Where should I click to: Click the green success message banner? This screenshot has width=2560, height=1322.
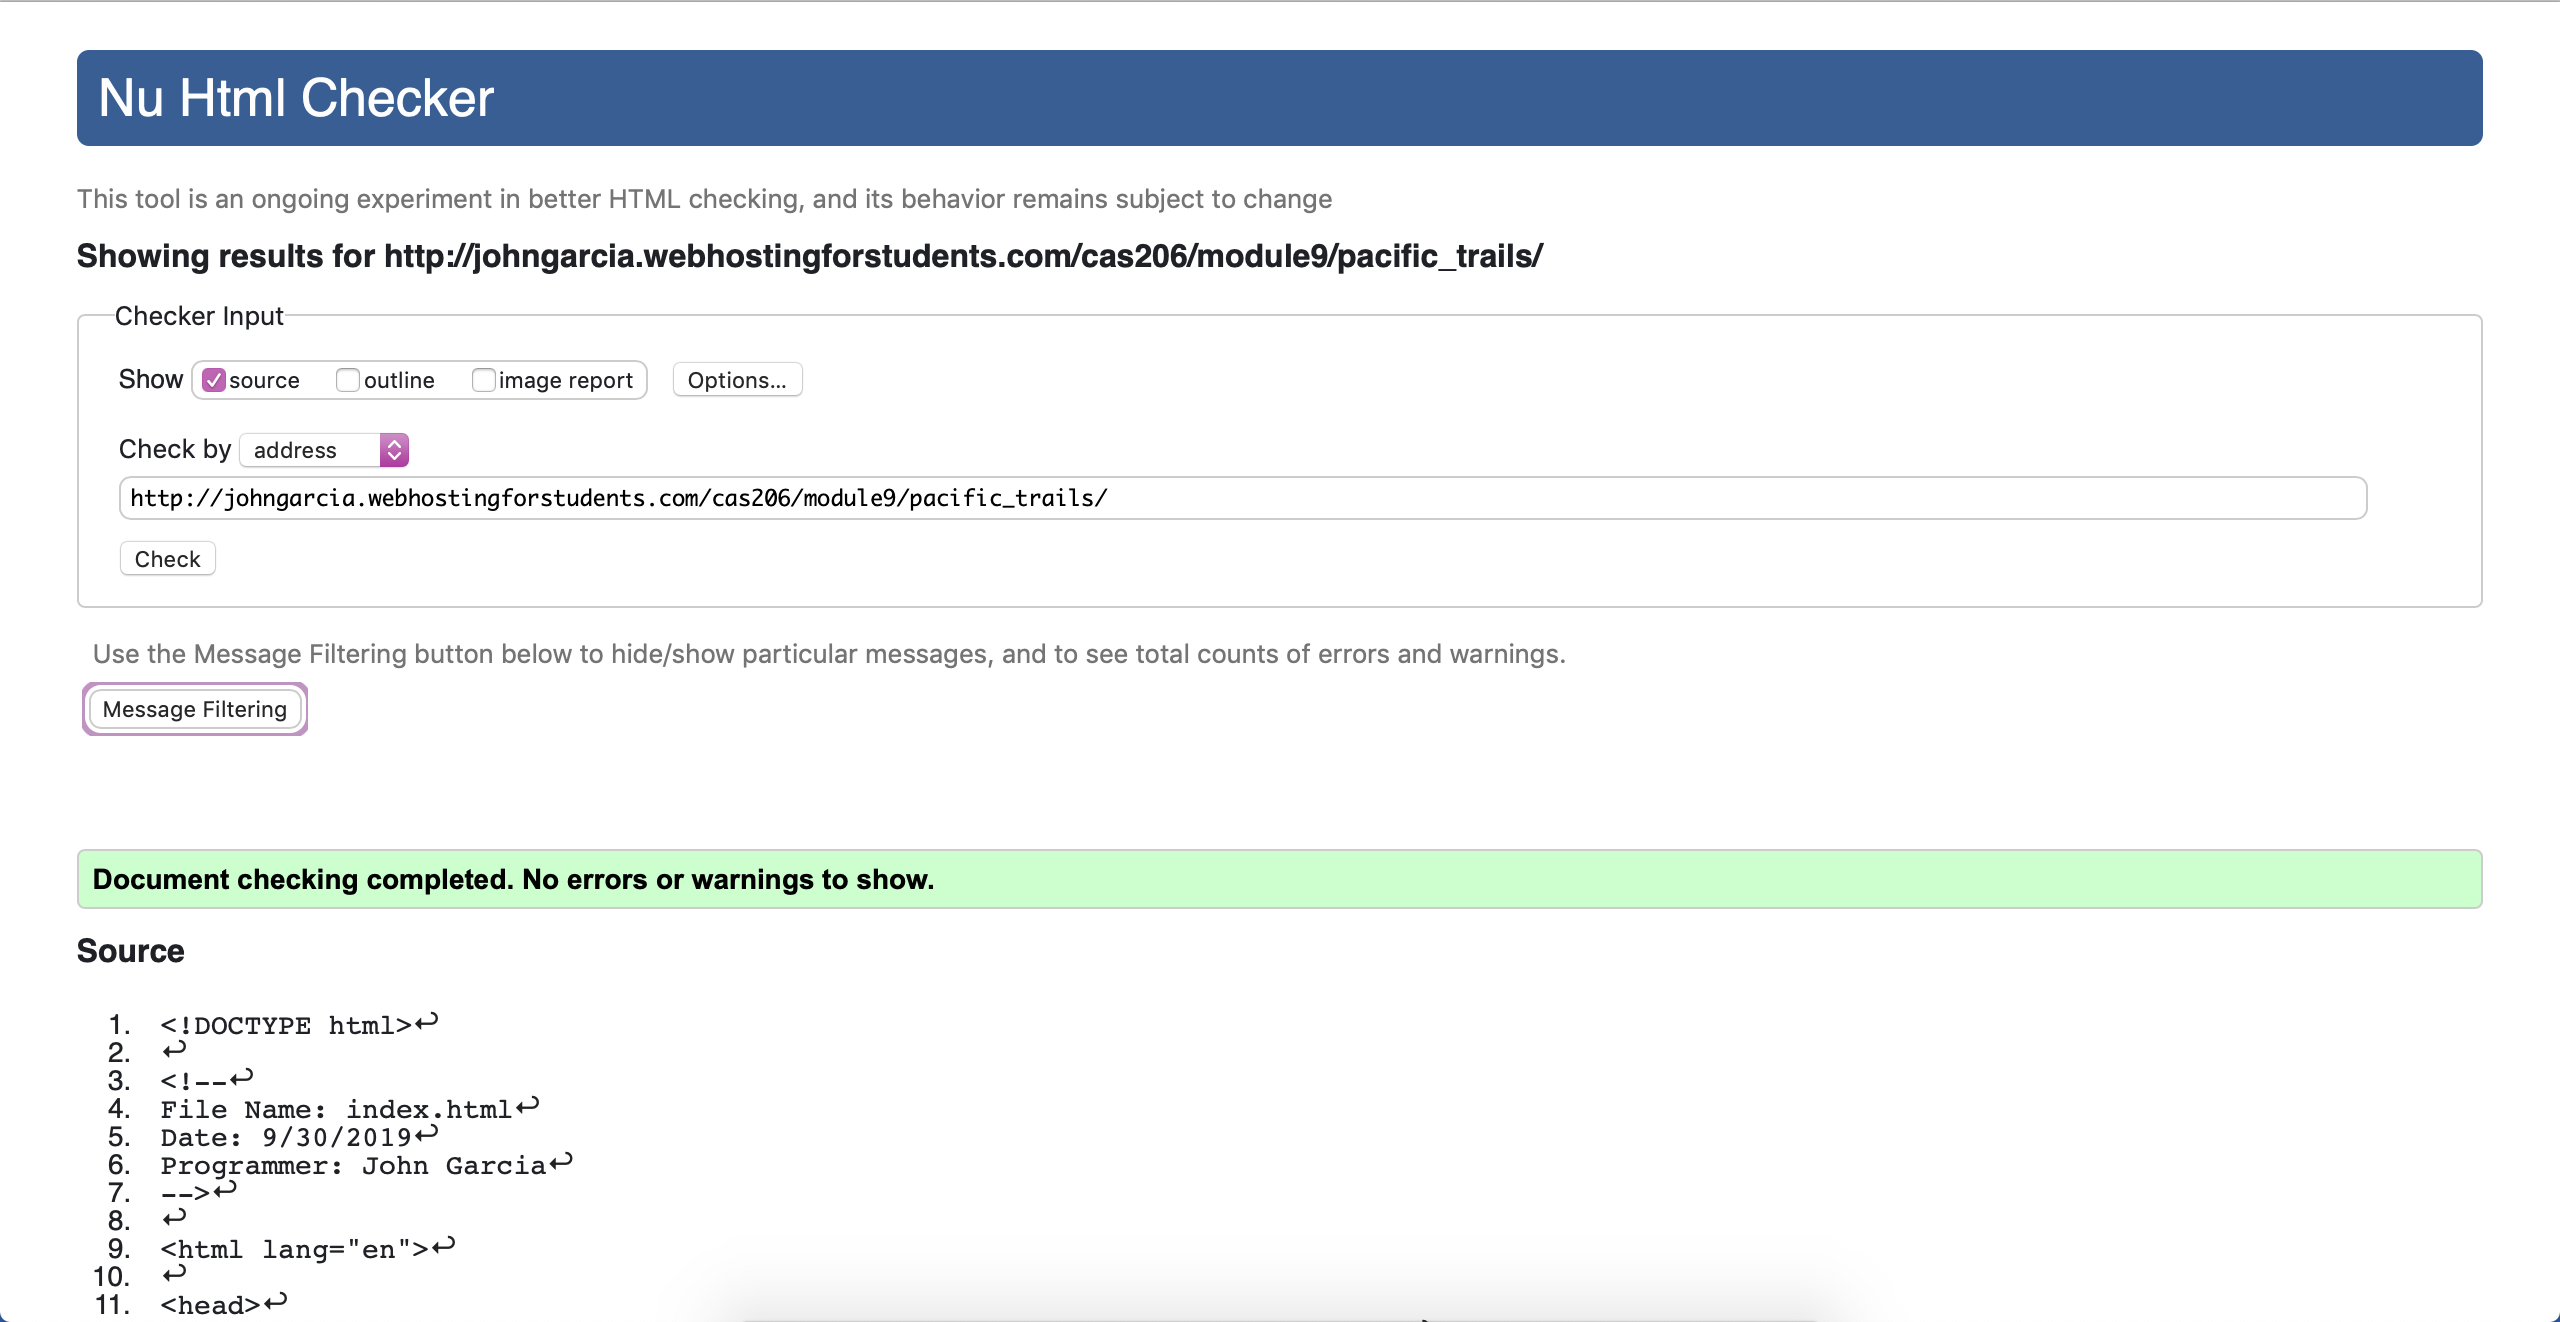click(1278, 879)
